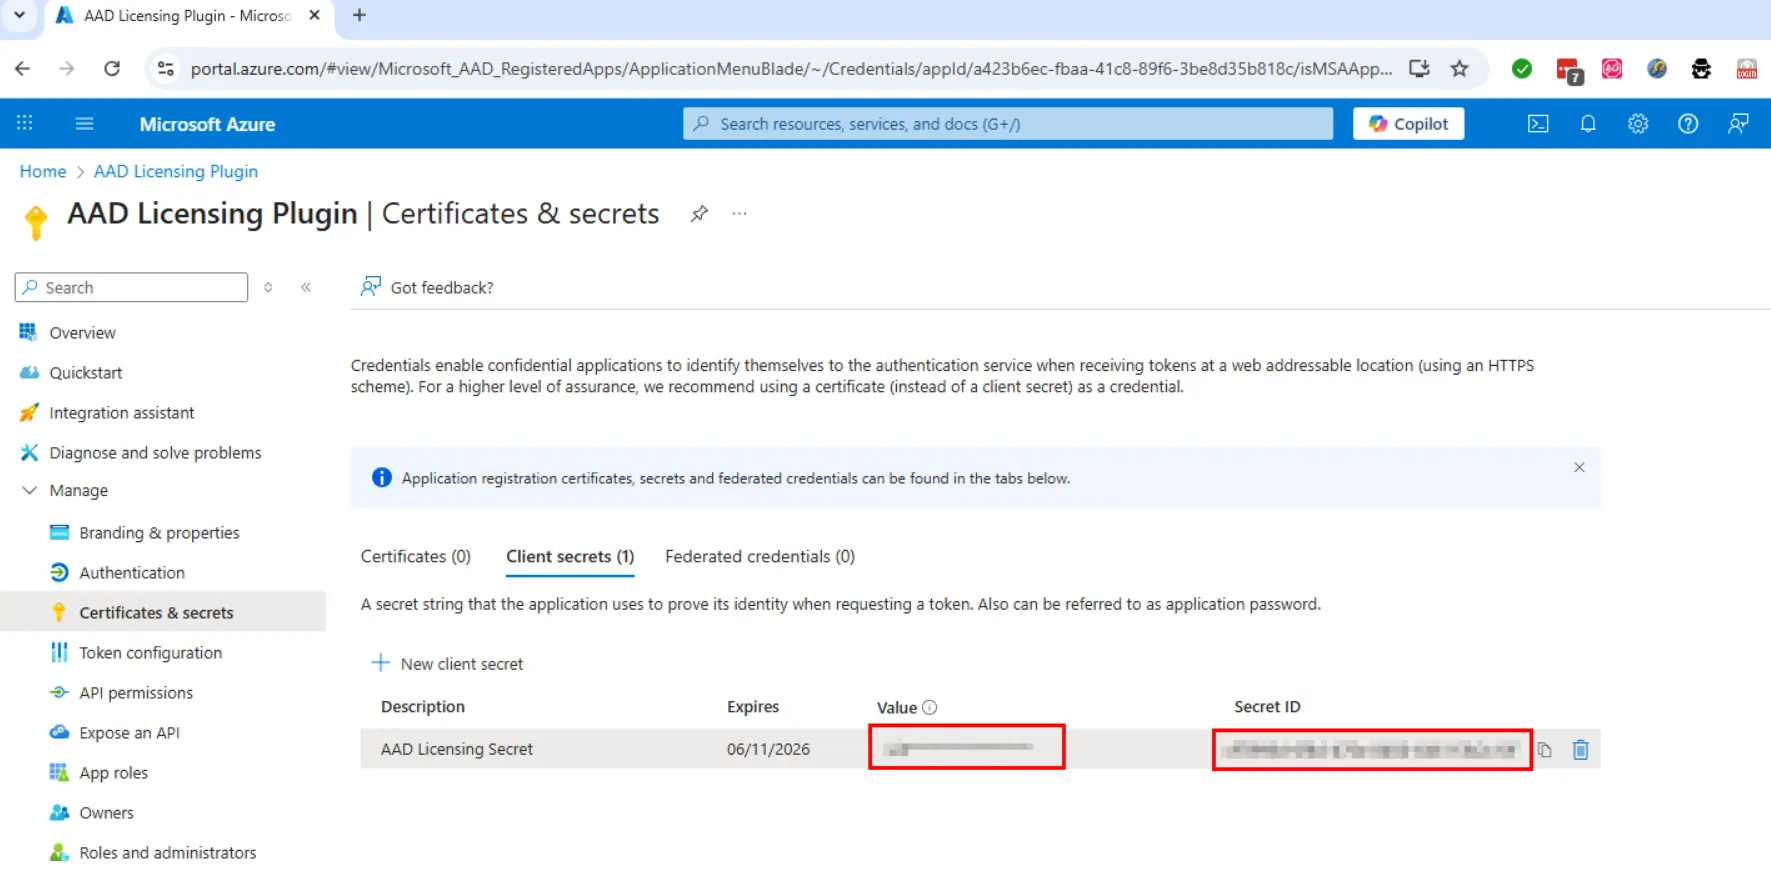
Task: Open the more options ellipsis
Action: [x=739, y=214]
